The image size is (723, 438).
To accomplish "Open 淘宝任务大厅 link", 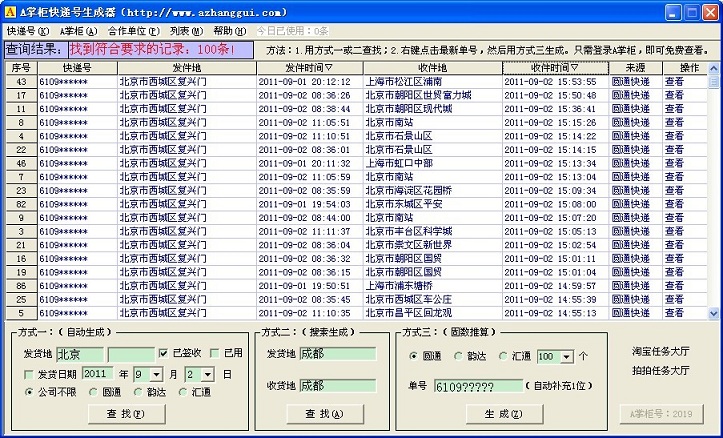I will [x=661, y=351].
